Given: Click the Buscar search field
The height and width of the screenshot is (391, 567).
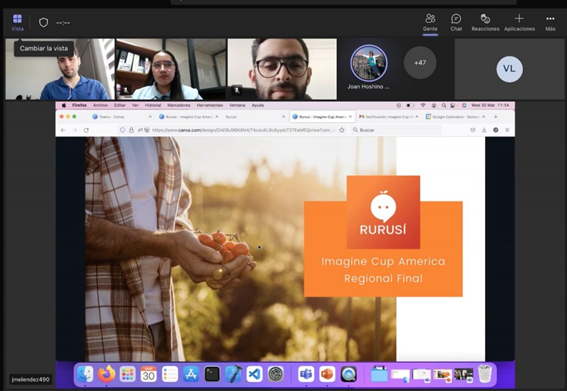Looking at the screenshot, I should 396,130.
